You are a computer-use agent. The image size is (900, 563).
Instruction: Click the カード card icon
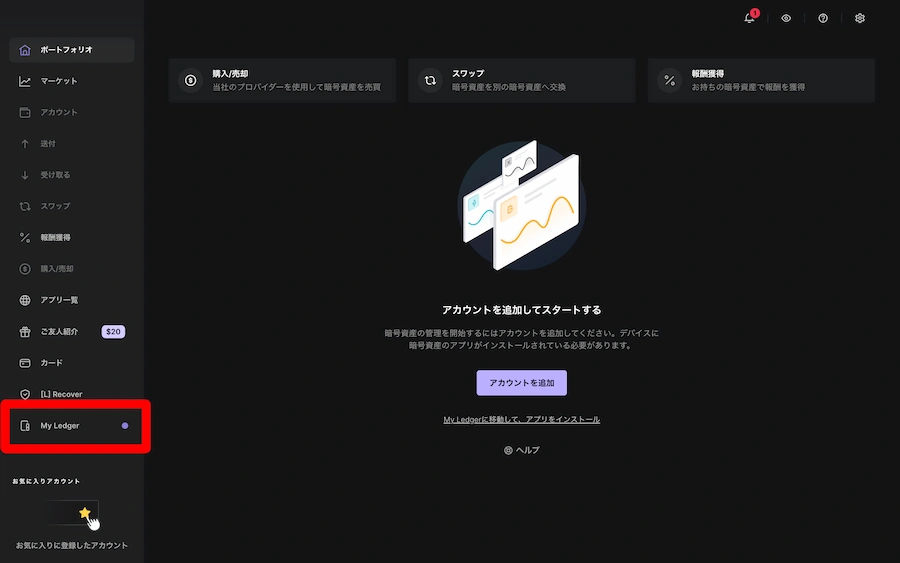(25, 363)
